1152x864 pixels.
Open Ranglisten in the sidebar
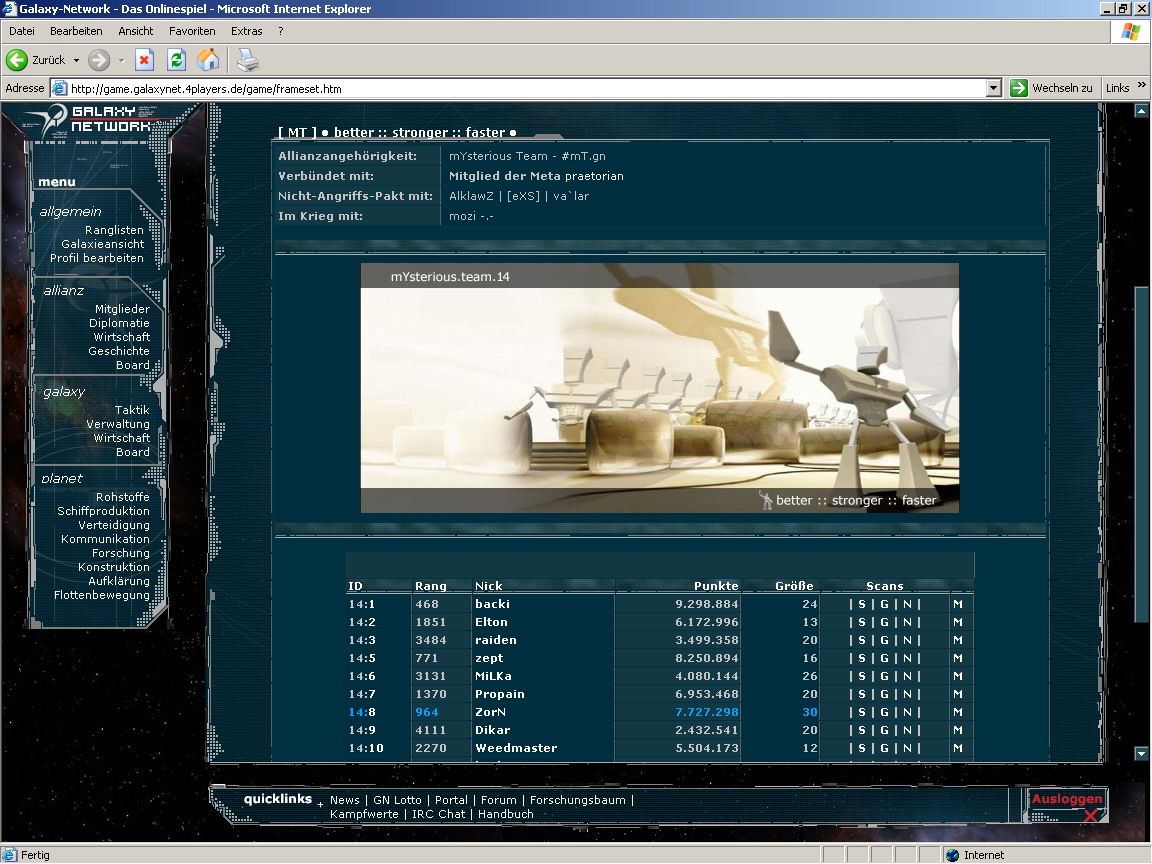pos(114,230)
